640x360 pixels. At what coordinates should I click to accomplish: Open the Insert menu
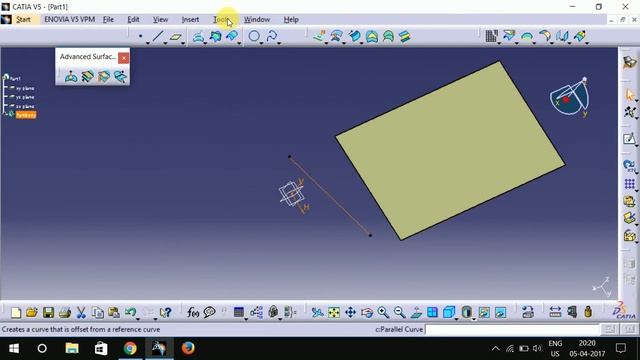190,19
